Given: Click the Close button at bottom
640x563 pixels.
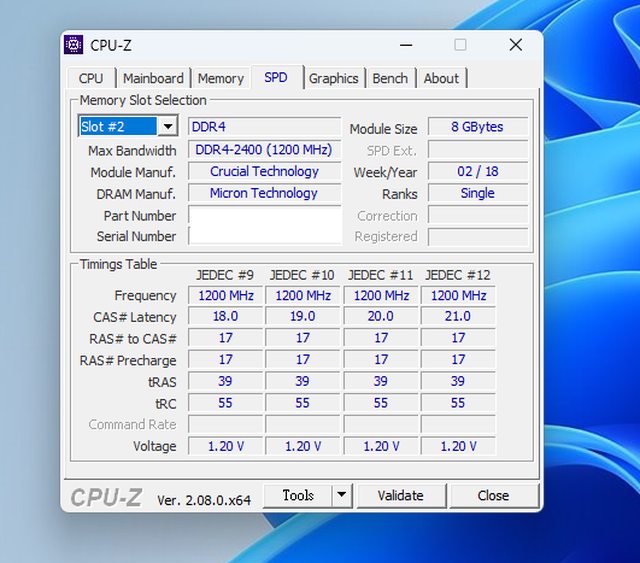Looking at the screenshot, I should tap(493, 495).
